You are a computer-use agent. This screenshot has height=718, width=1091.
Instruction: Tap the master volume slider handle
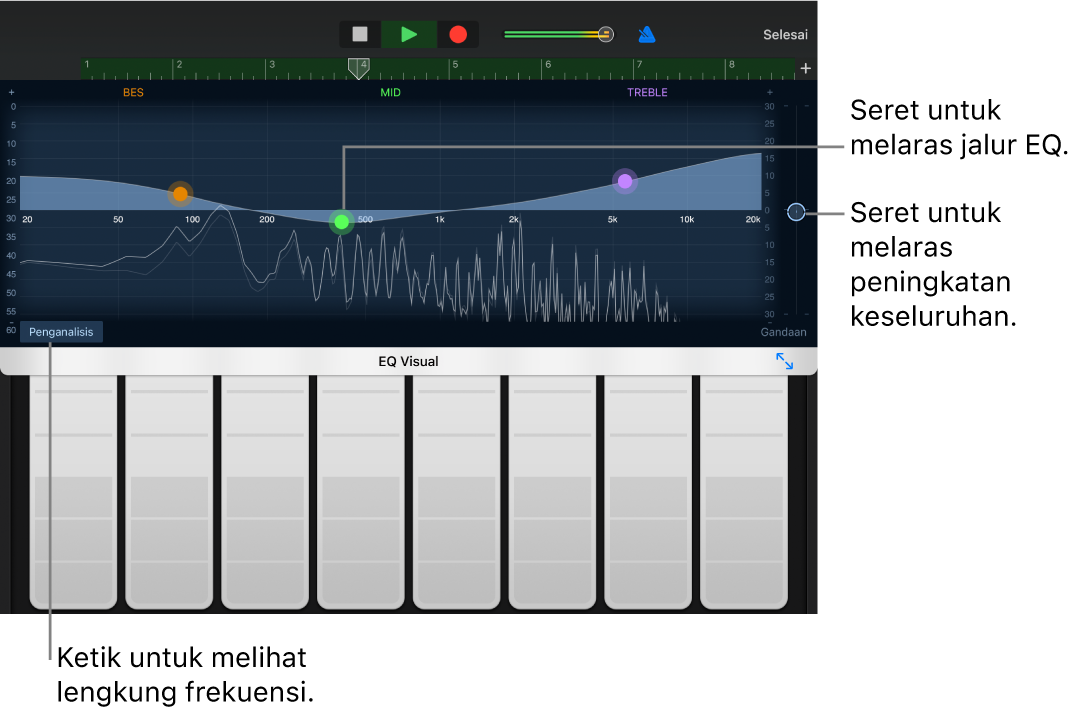click(x=606, y=33)
